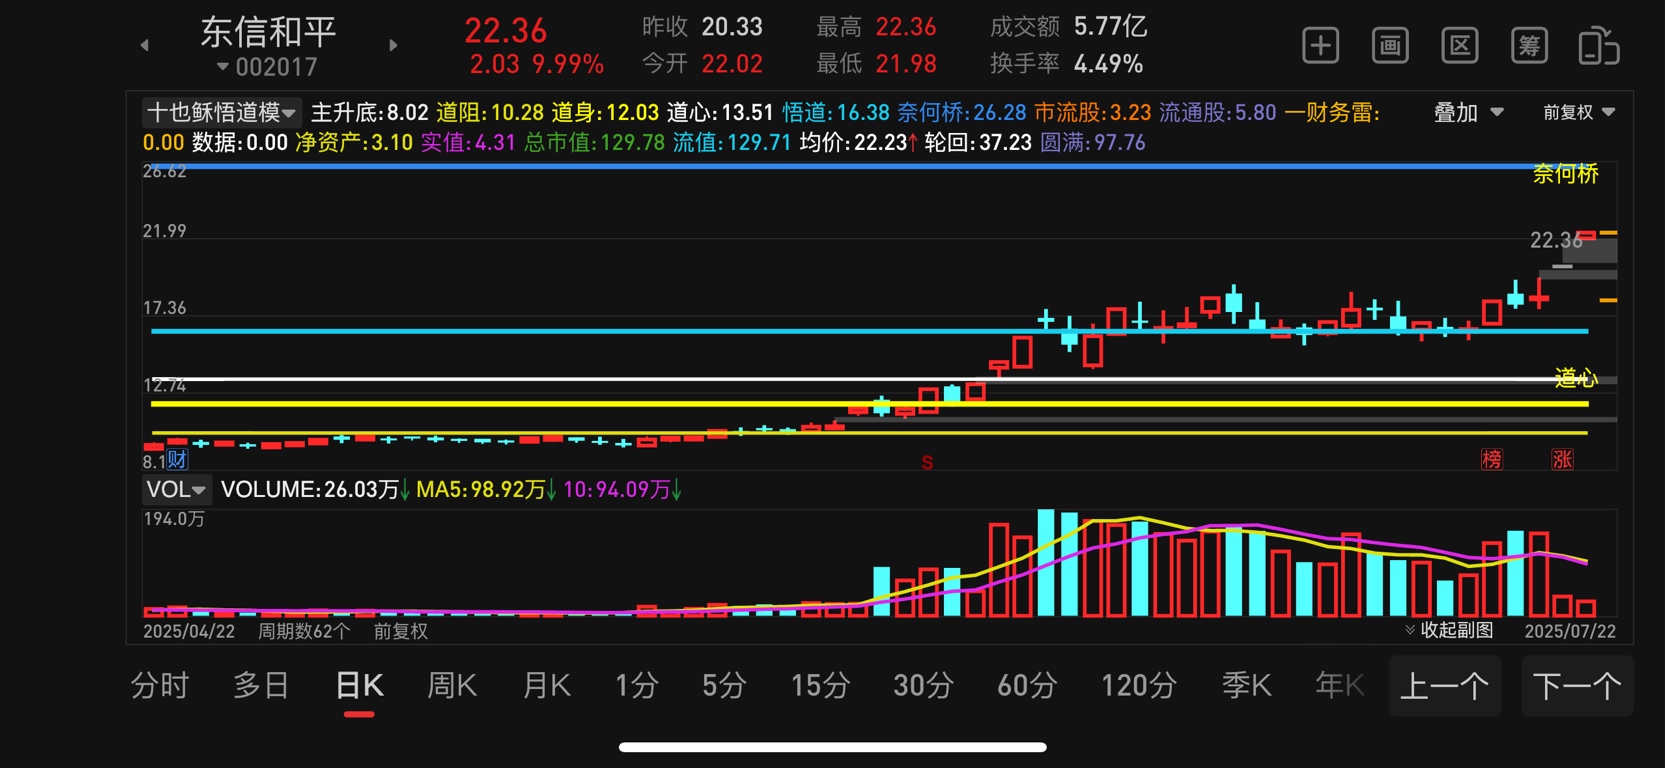Switch to 1分 period tab
This screenshot has height=769, width=1665.
click(x=636, y=686)
